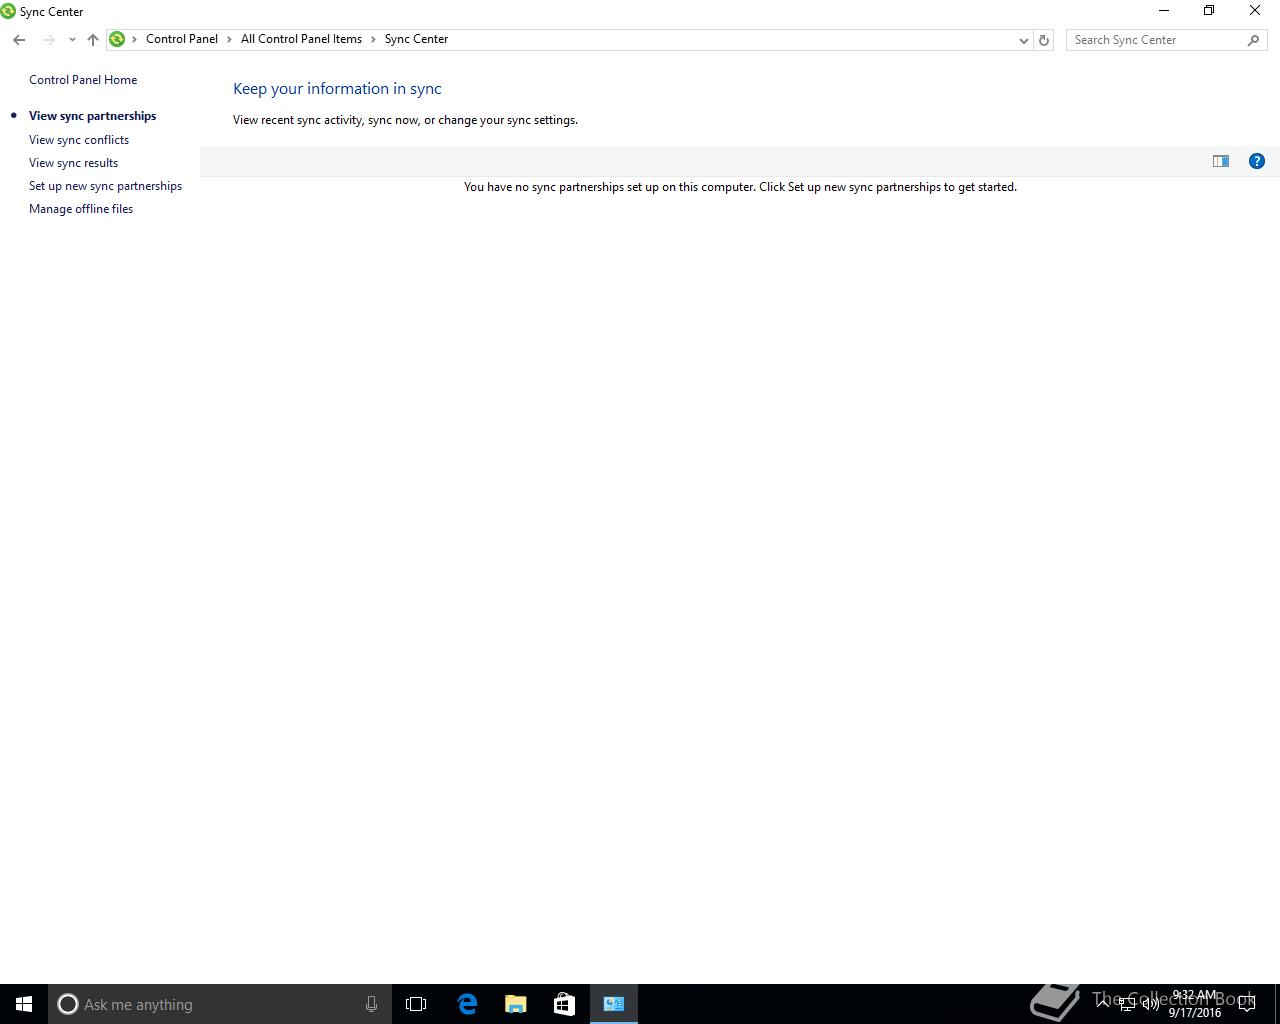Restore down the Sync Center window
1280x1024 pixels.
pyautogui.click(x=1209, y=11)
